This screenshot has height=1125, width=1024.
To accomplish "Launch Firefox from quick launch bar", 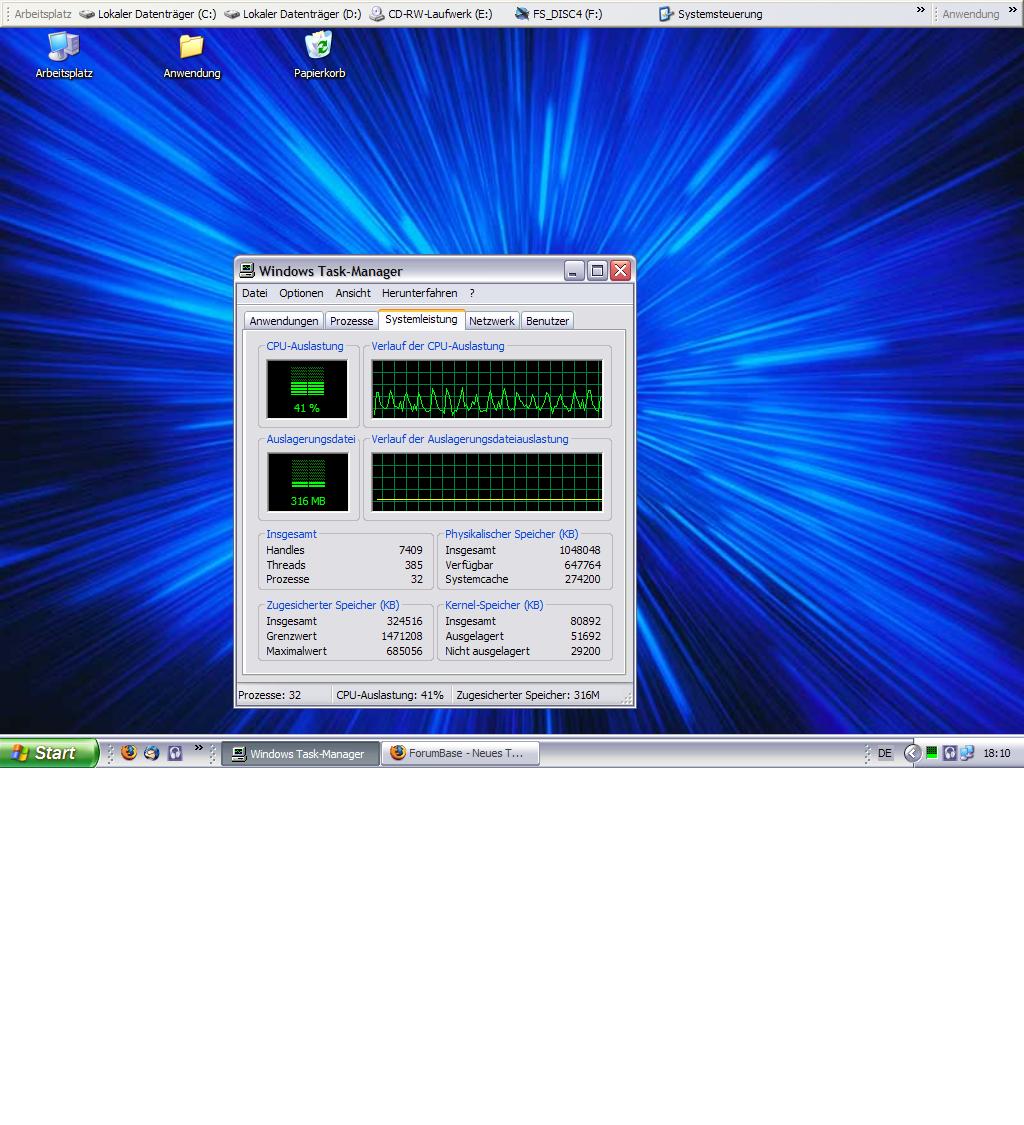I will 129,753.
